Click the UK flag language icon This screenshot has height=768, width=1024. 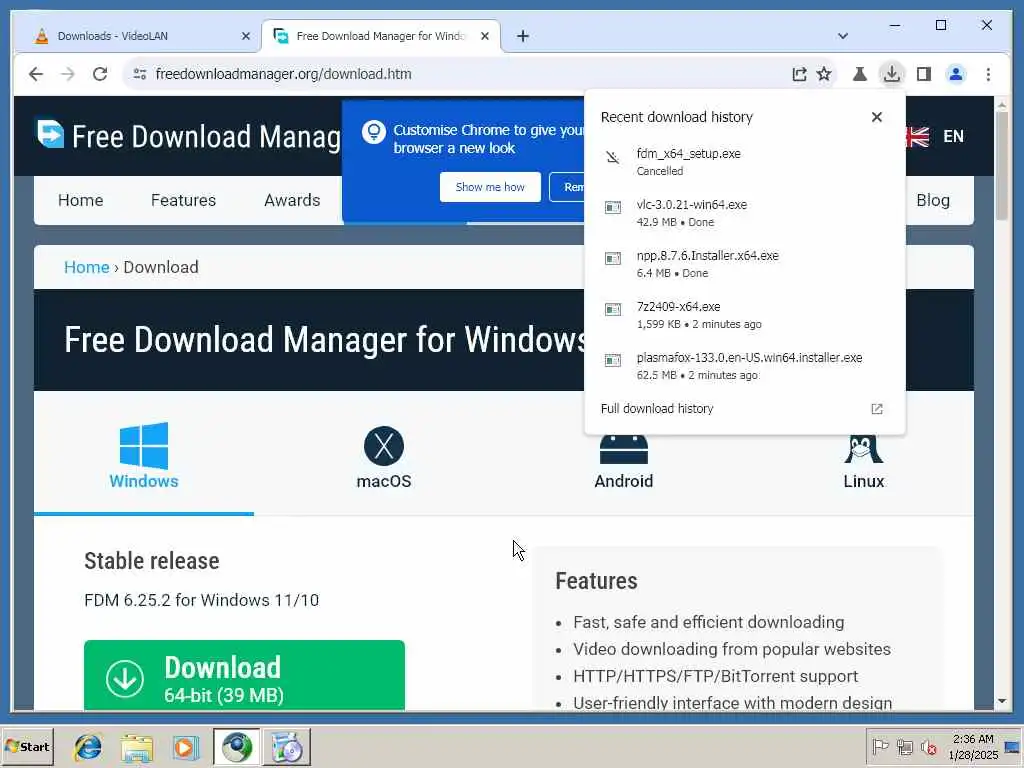(x=917, y=136)
